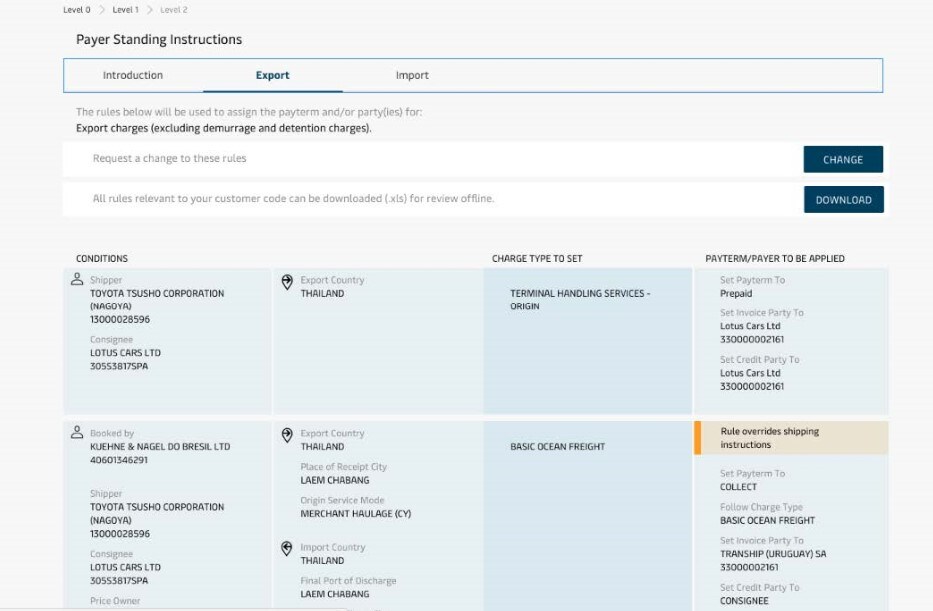The image size is (933, 611).
Task: Click the Terminal Handling Services - Origin cell
Action: pyautogui.click(x=580, y=300)
